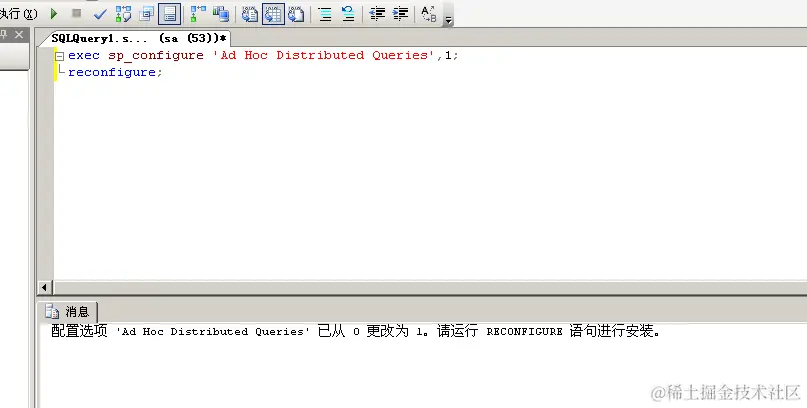Click the 'Ad Hoc Distributed Queries' string literal

[x=324, y=55]
